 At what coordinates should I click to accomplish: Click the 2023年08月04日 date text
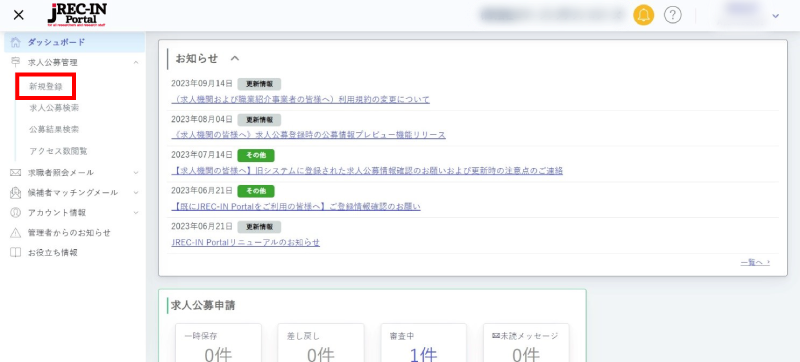click(x=202, y=119)
